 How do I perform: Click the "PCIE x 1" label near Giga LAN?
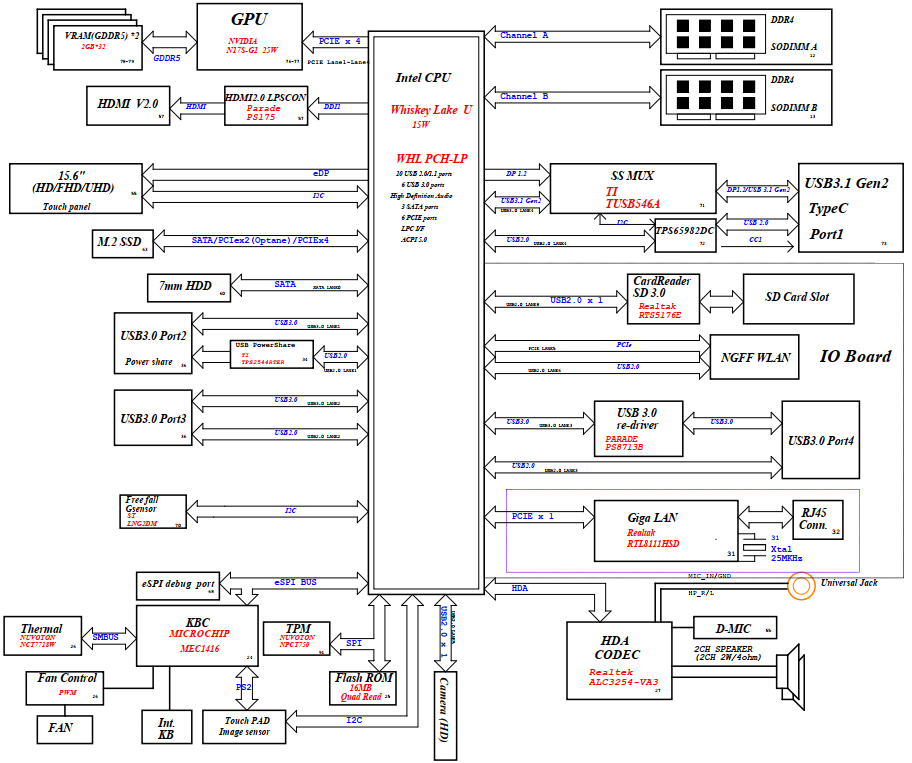pyautogui.click(x=533, y=516)
